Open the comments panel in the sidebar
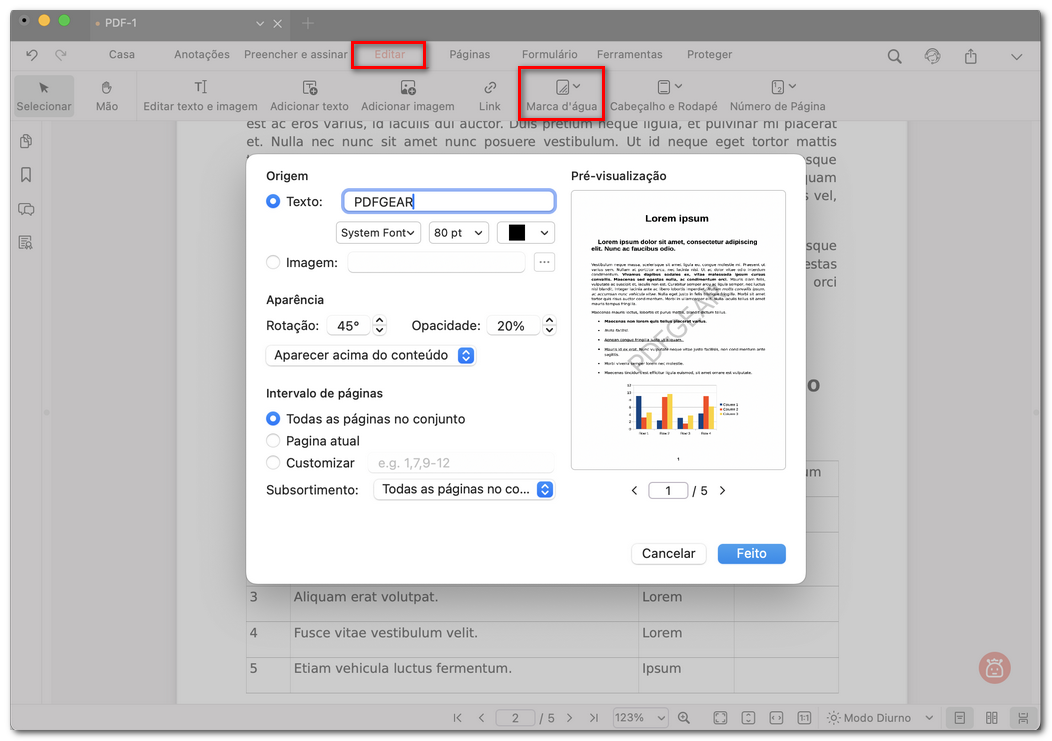The image size is (1052, 741). 25,206
